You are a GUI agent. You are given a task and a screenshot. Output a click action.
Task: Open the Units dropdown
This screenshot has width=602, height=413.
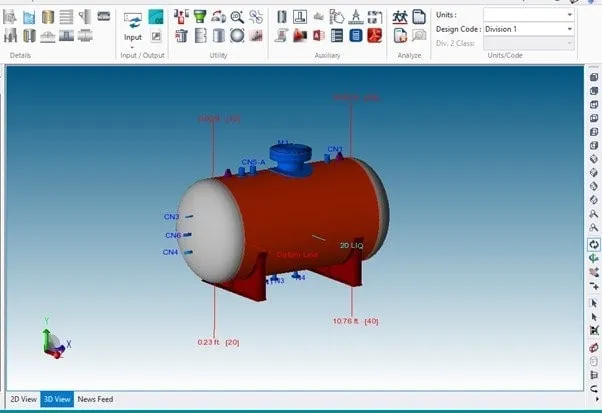(x=529, y=15)
